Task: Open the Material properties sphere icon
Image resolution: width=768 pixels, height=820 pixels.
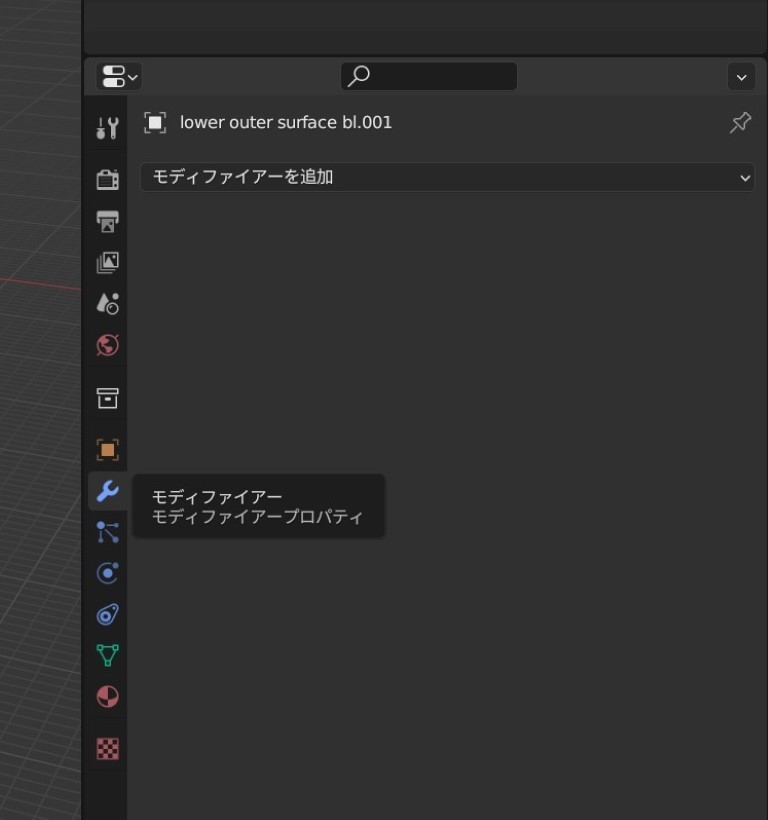Action: click(x=107, y=696)
